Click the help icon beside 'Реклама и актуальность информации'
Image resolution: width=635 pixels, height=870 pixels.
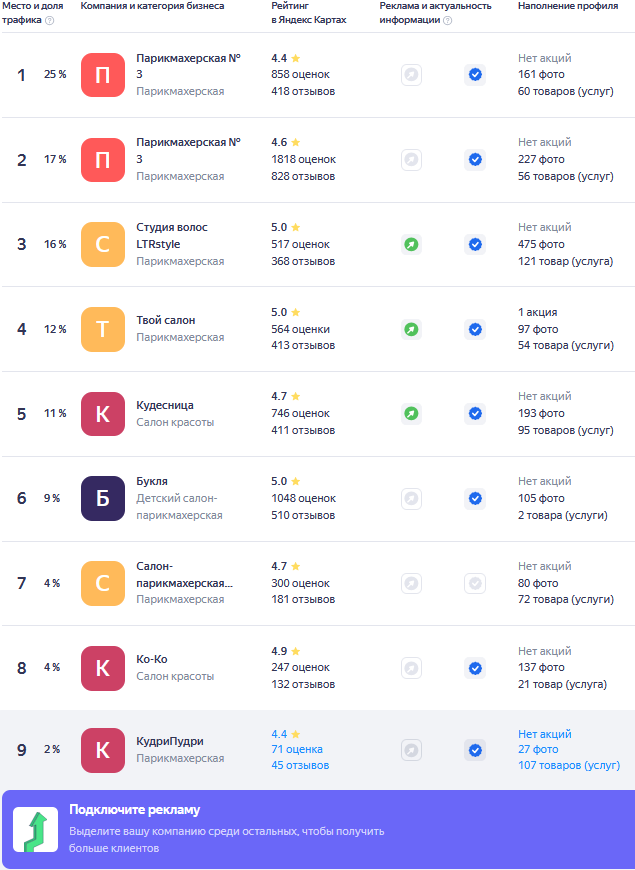pos(447,20)
